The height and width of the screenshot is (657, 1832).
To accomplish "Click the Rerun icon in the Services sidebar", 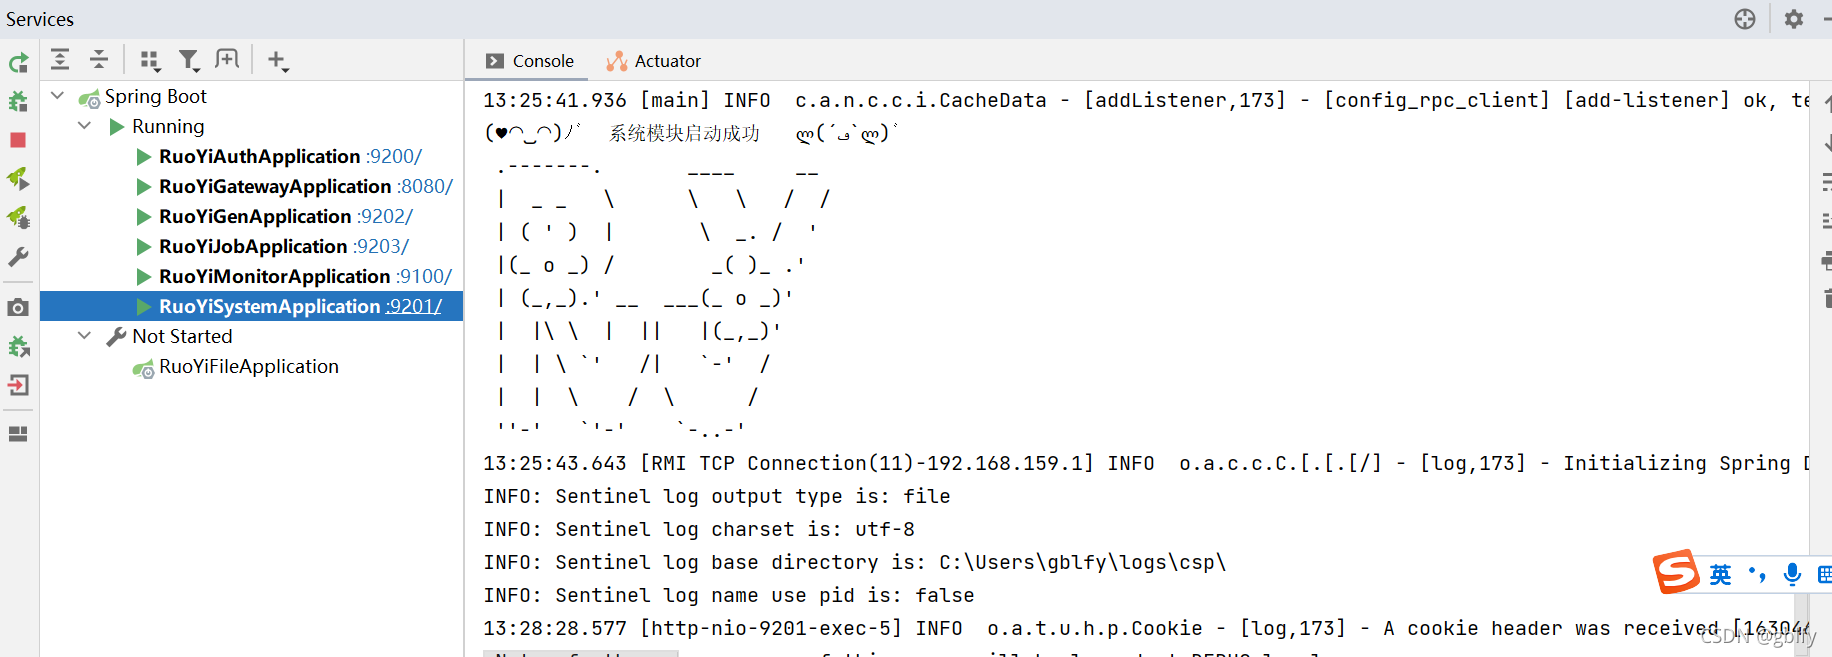I will point(18,63).
